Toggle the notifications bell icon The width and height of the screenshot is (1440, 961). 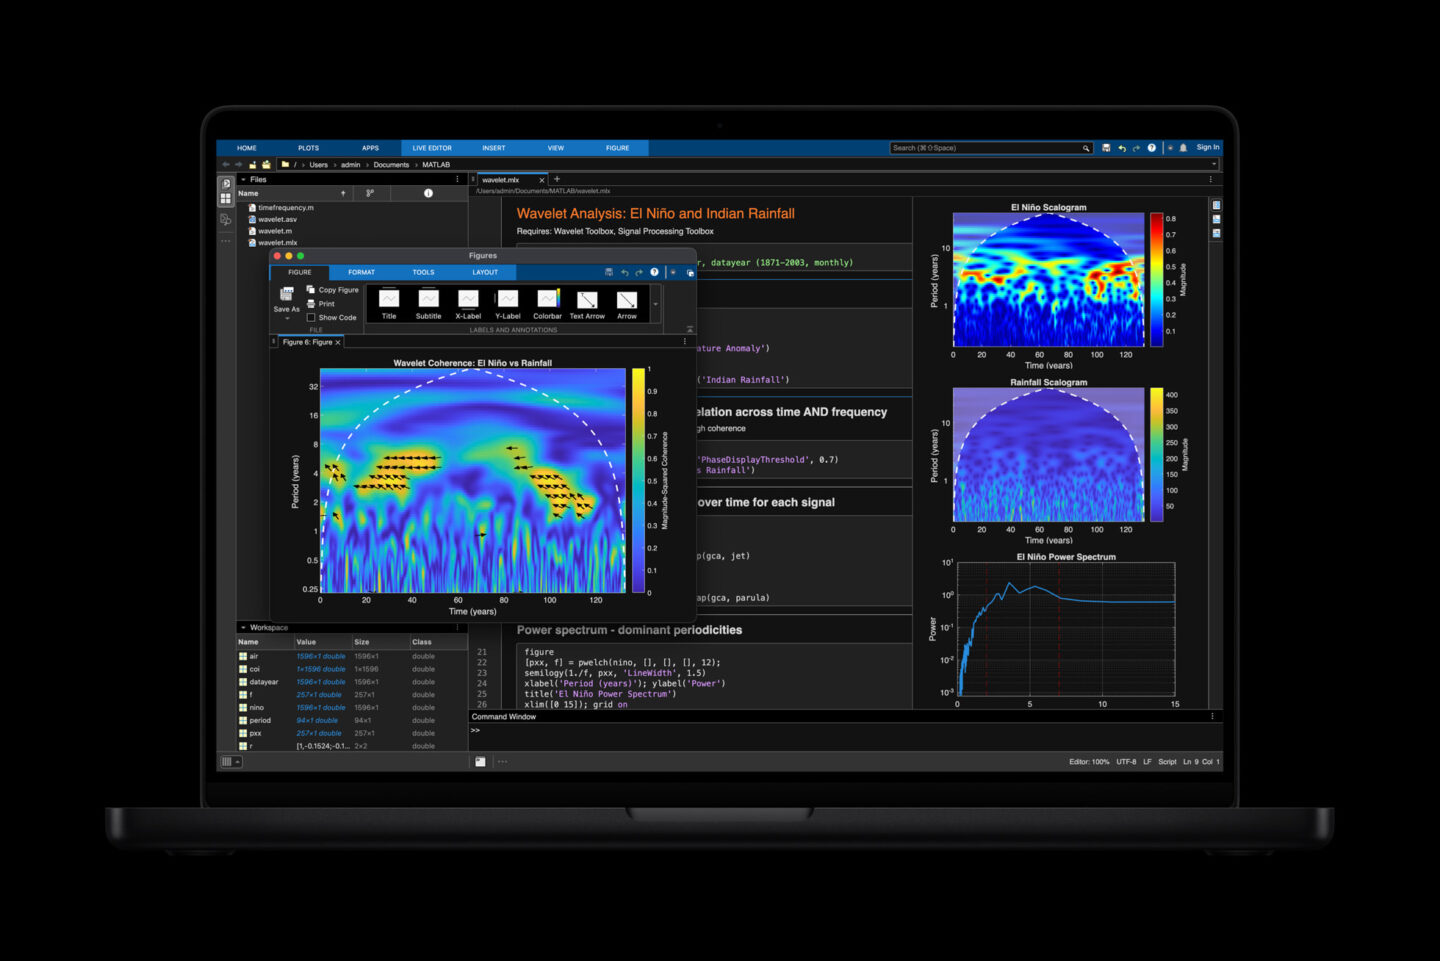tap(1183, 148)
